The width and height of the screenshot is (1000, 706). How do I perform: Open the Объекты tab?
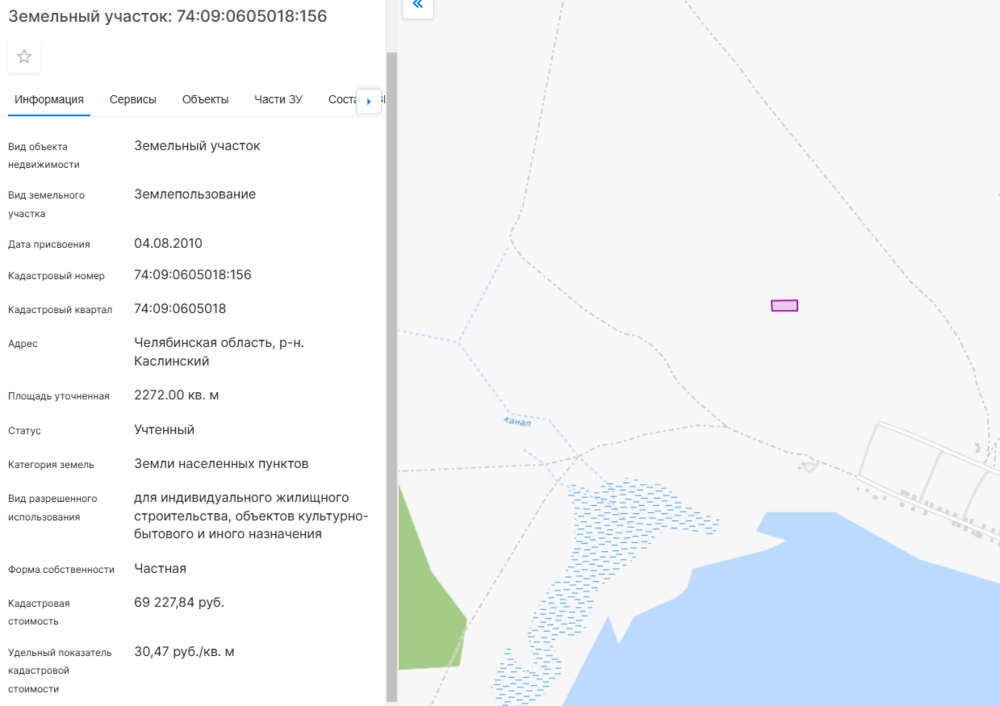(x=205, y=99)
